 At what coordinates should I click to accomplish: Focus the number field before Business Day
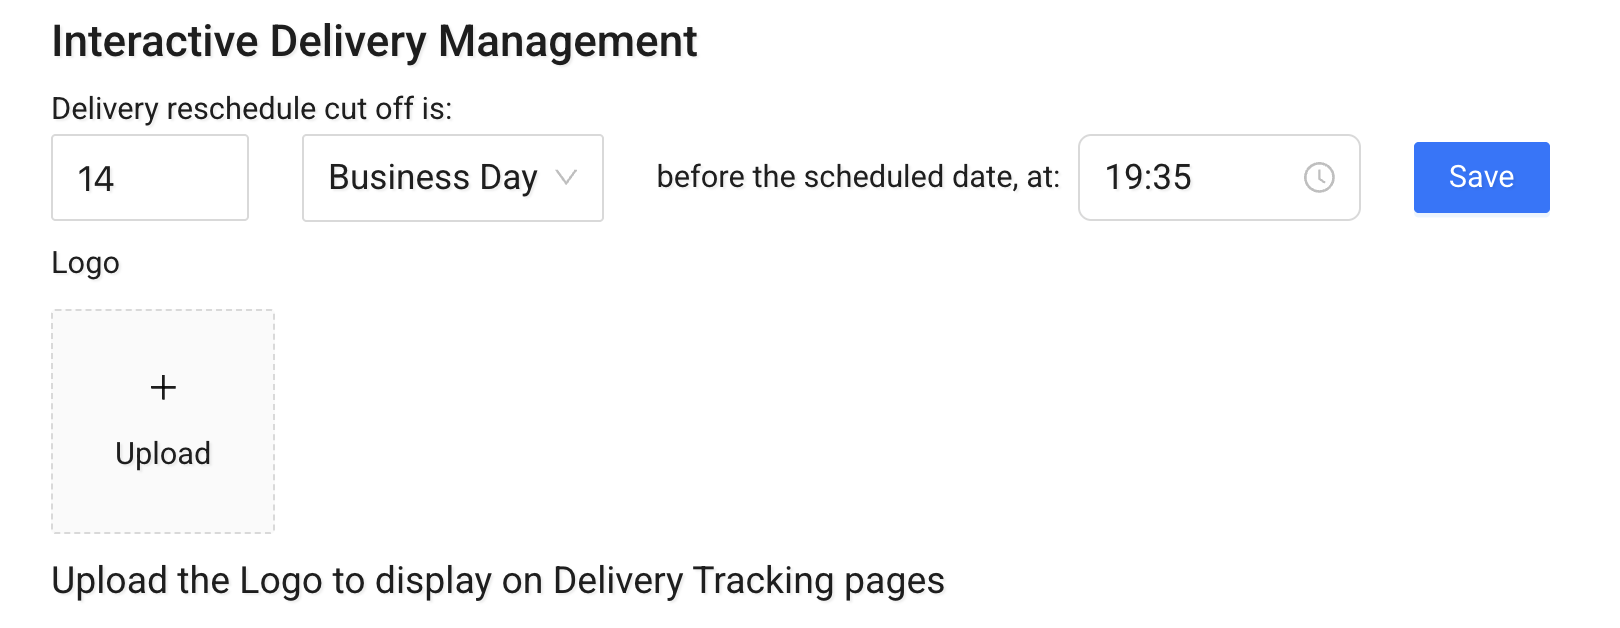150,178
